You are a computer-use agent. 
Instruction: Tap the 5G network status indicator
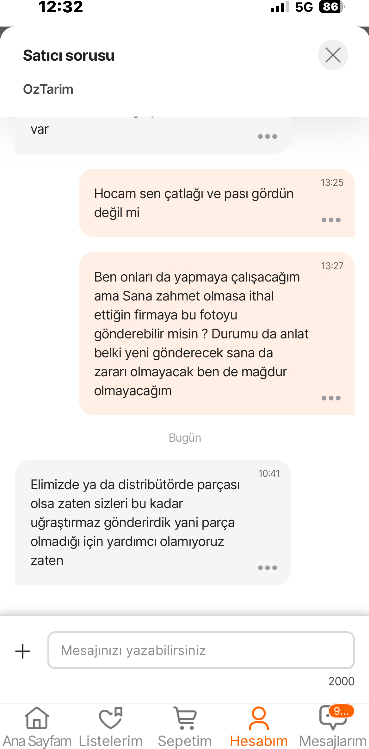(304, 7)
